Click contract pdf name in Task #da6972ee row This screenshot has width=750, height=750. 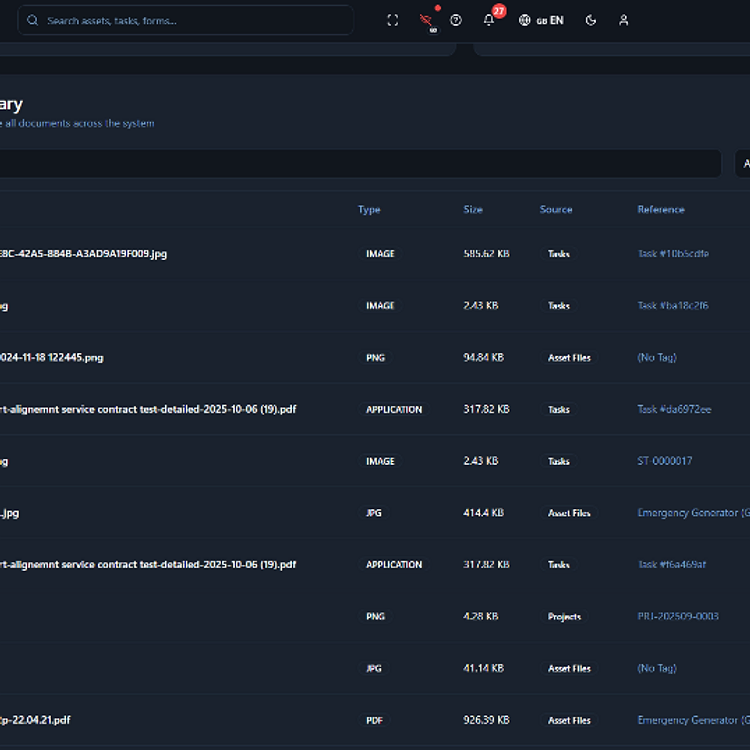(148, 409)
